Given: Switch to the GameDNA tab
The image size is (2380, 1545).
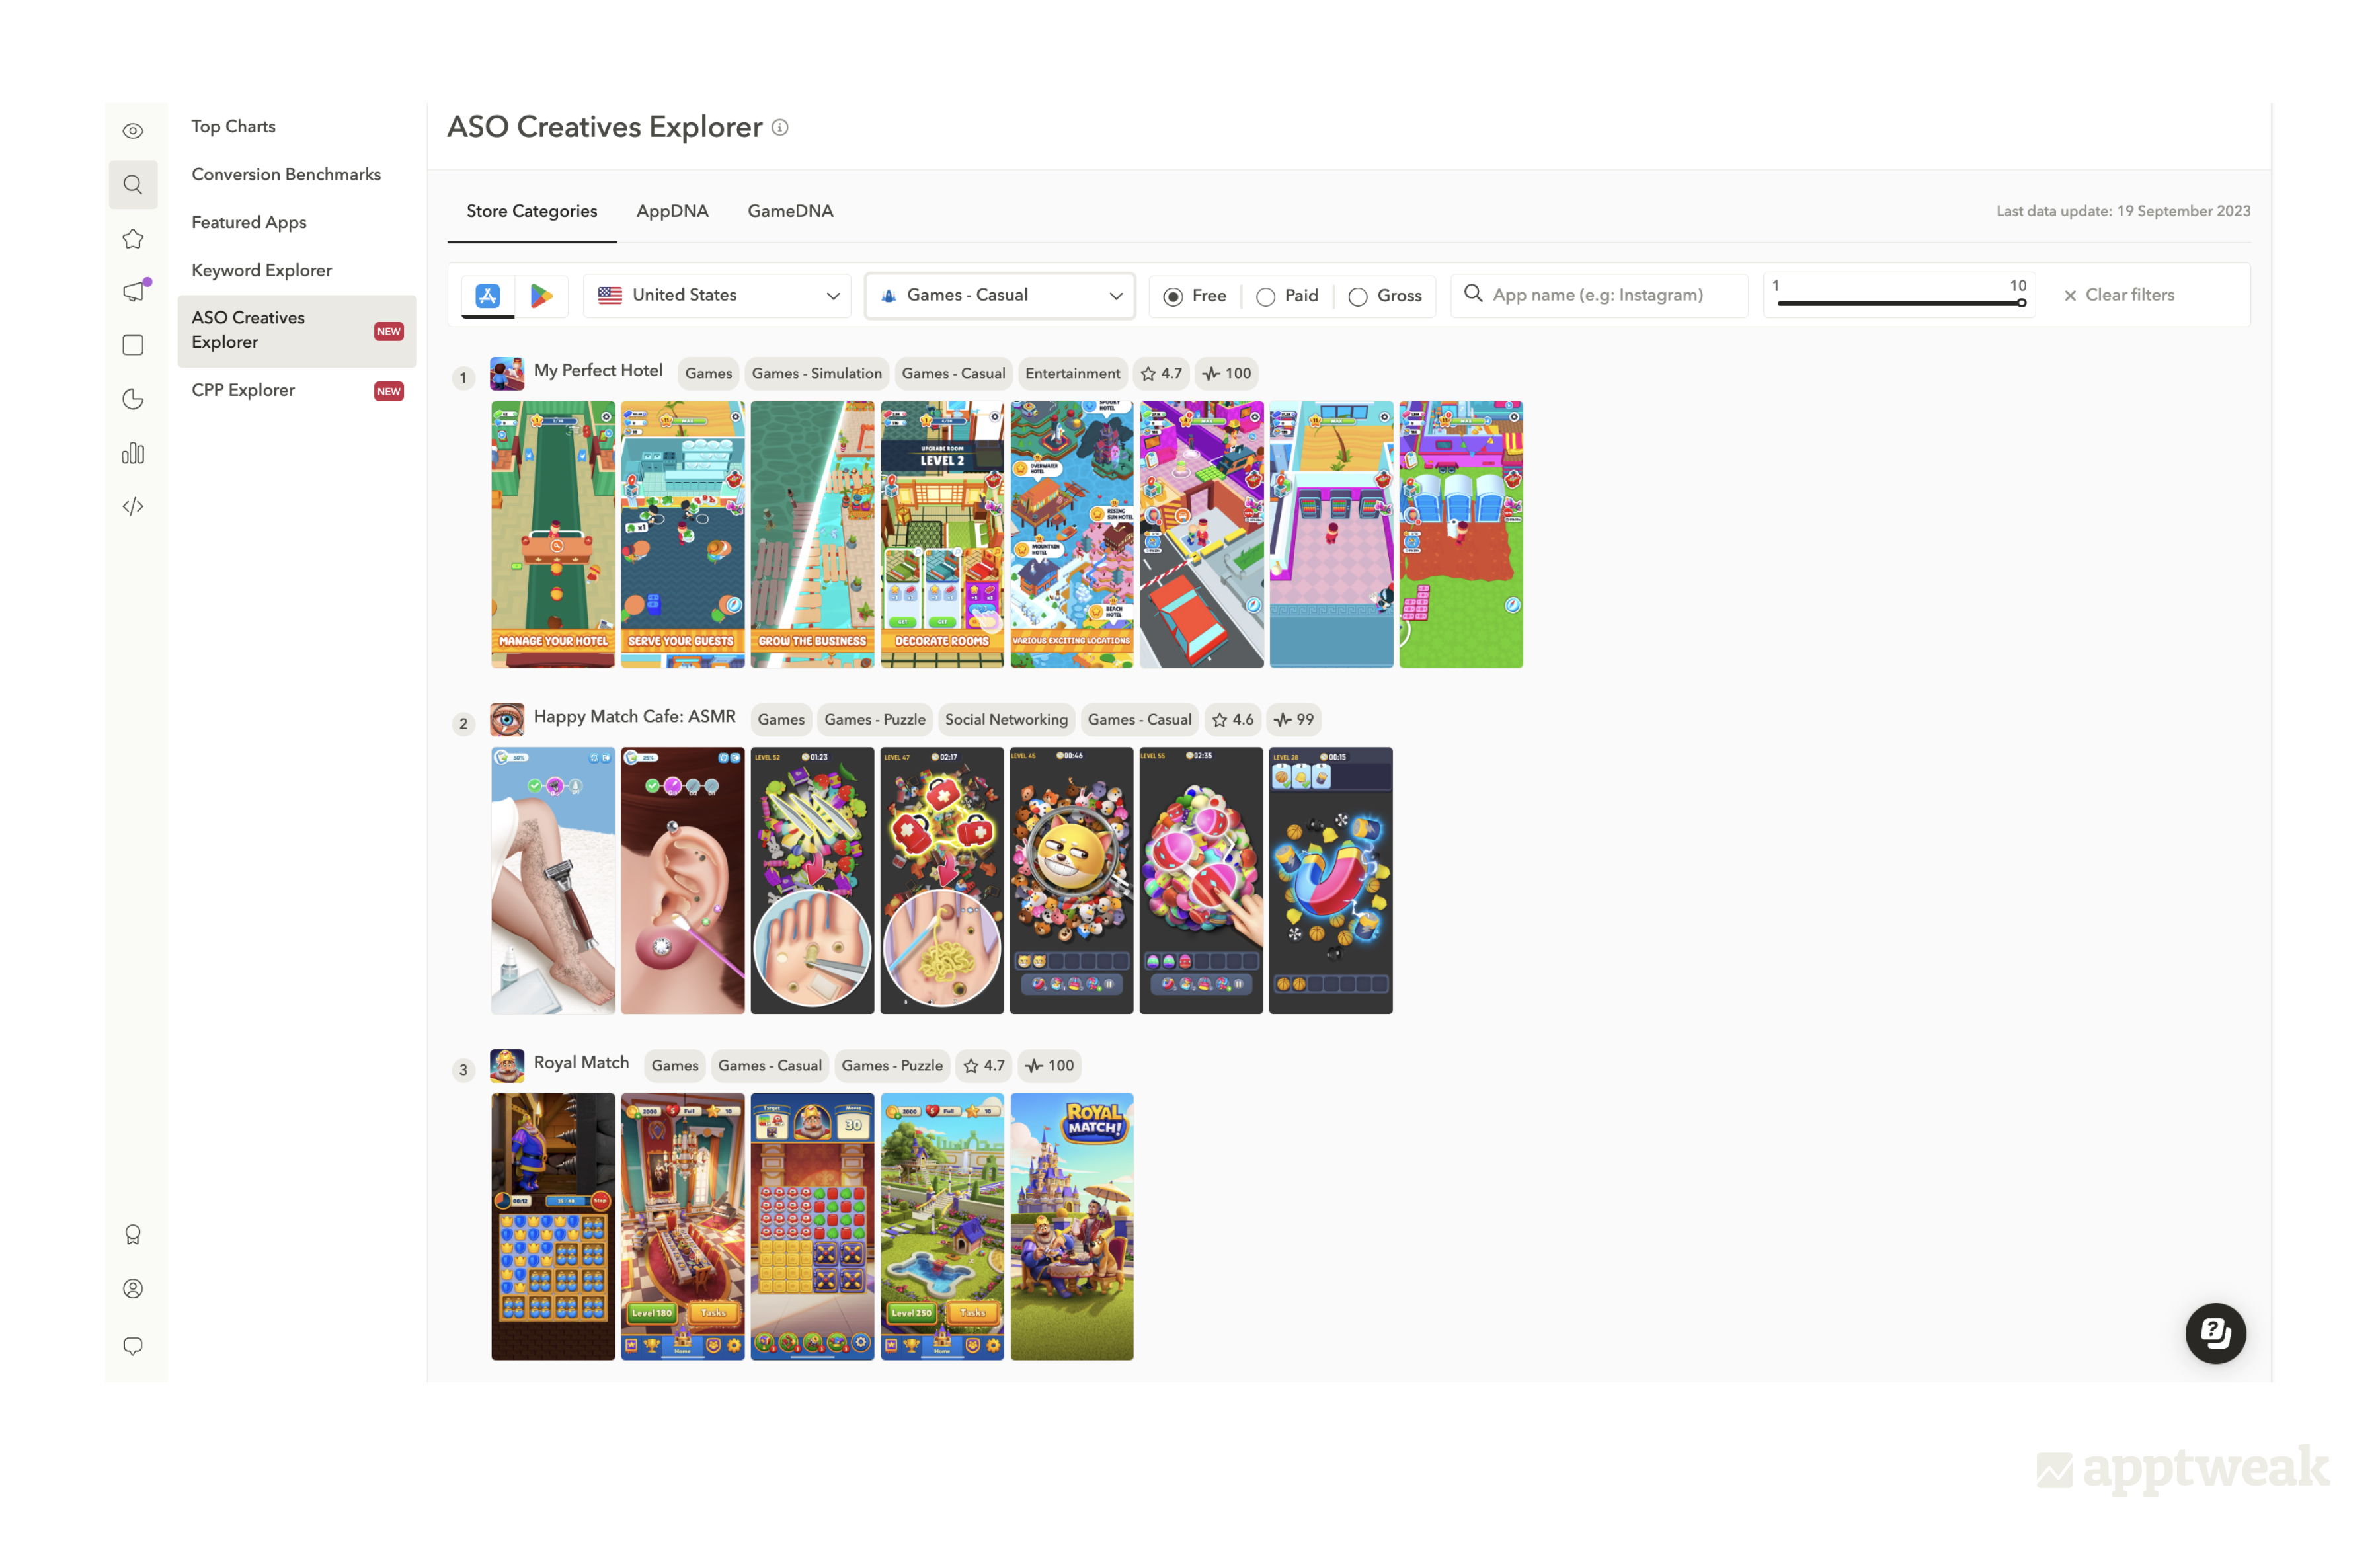Looking at the screenshot, I should point(790,211).
